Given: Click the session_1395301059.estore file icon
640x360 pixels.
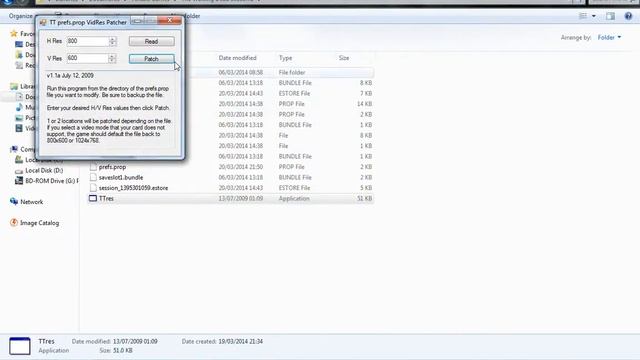Looking at the screenshot, I should click(93, 188).
